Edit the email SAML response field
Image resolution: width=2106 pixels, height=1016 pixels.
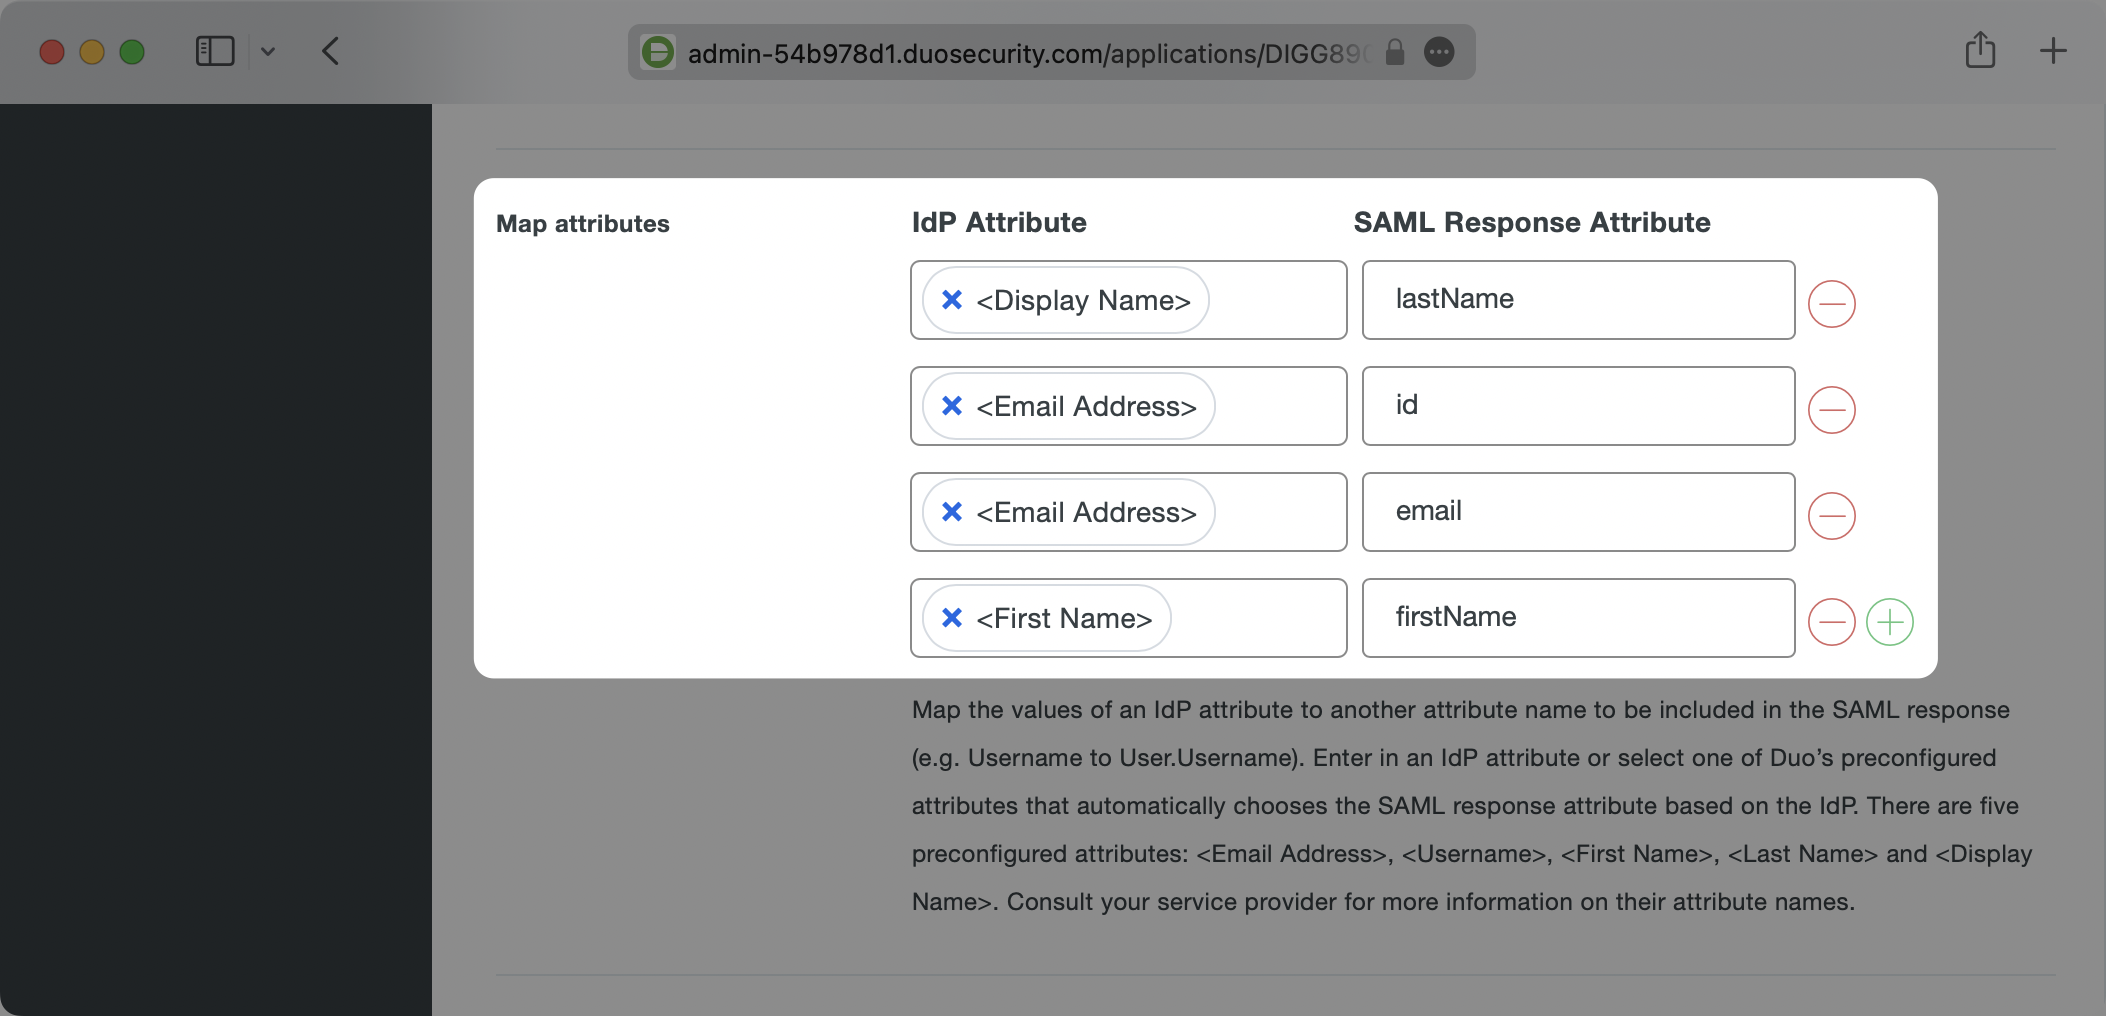pyautogui.click(x=1577, y=512)
